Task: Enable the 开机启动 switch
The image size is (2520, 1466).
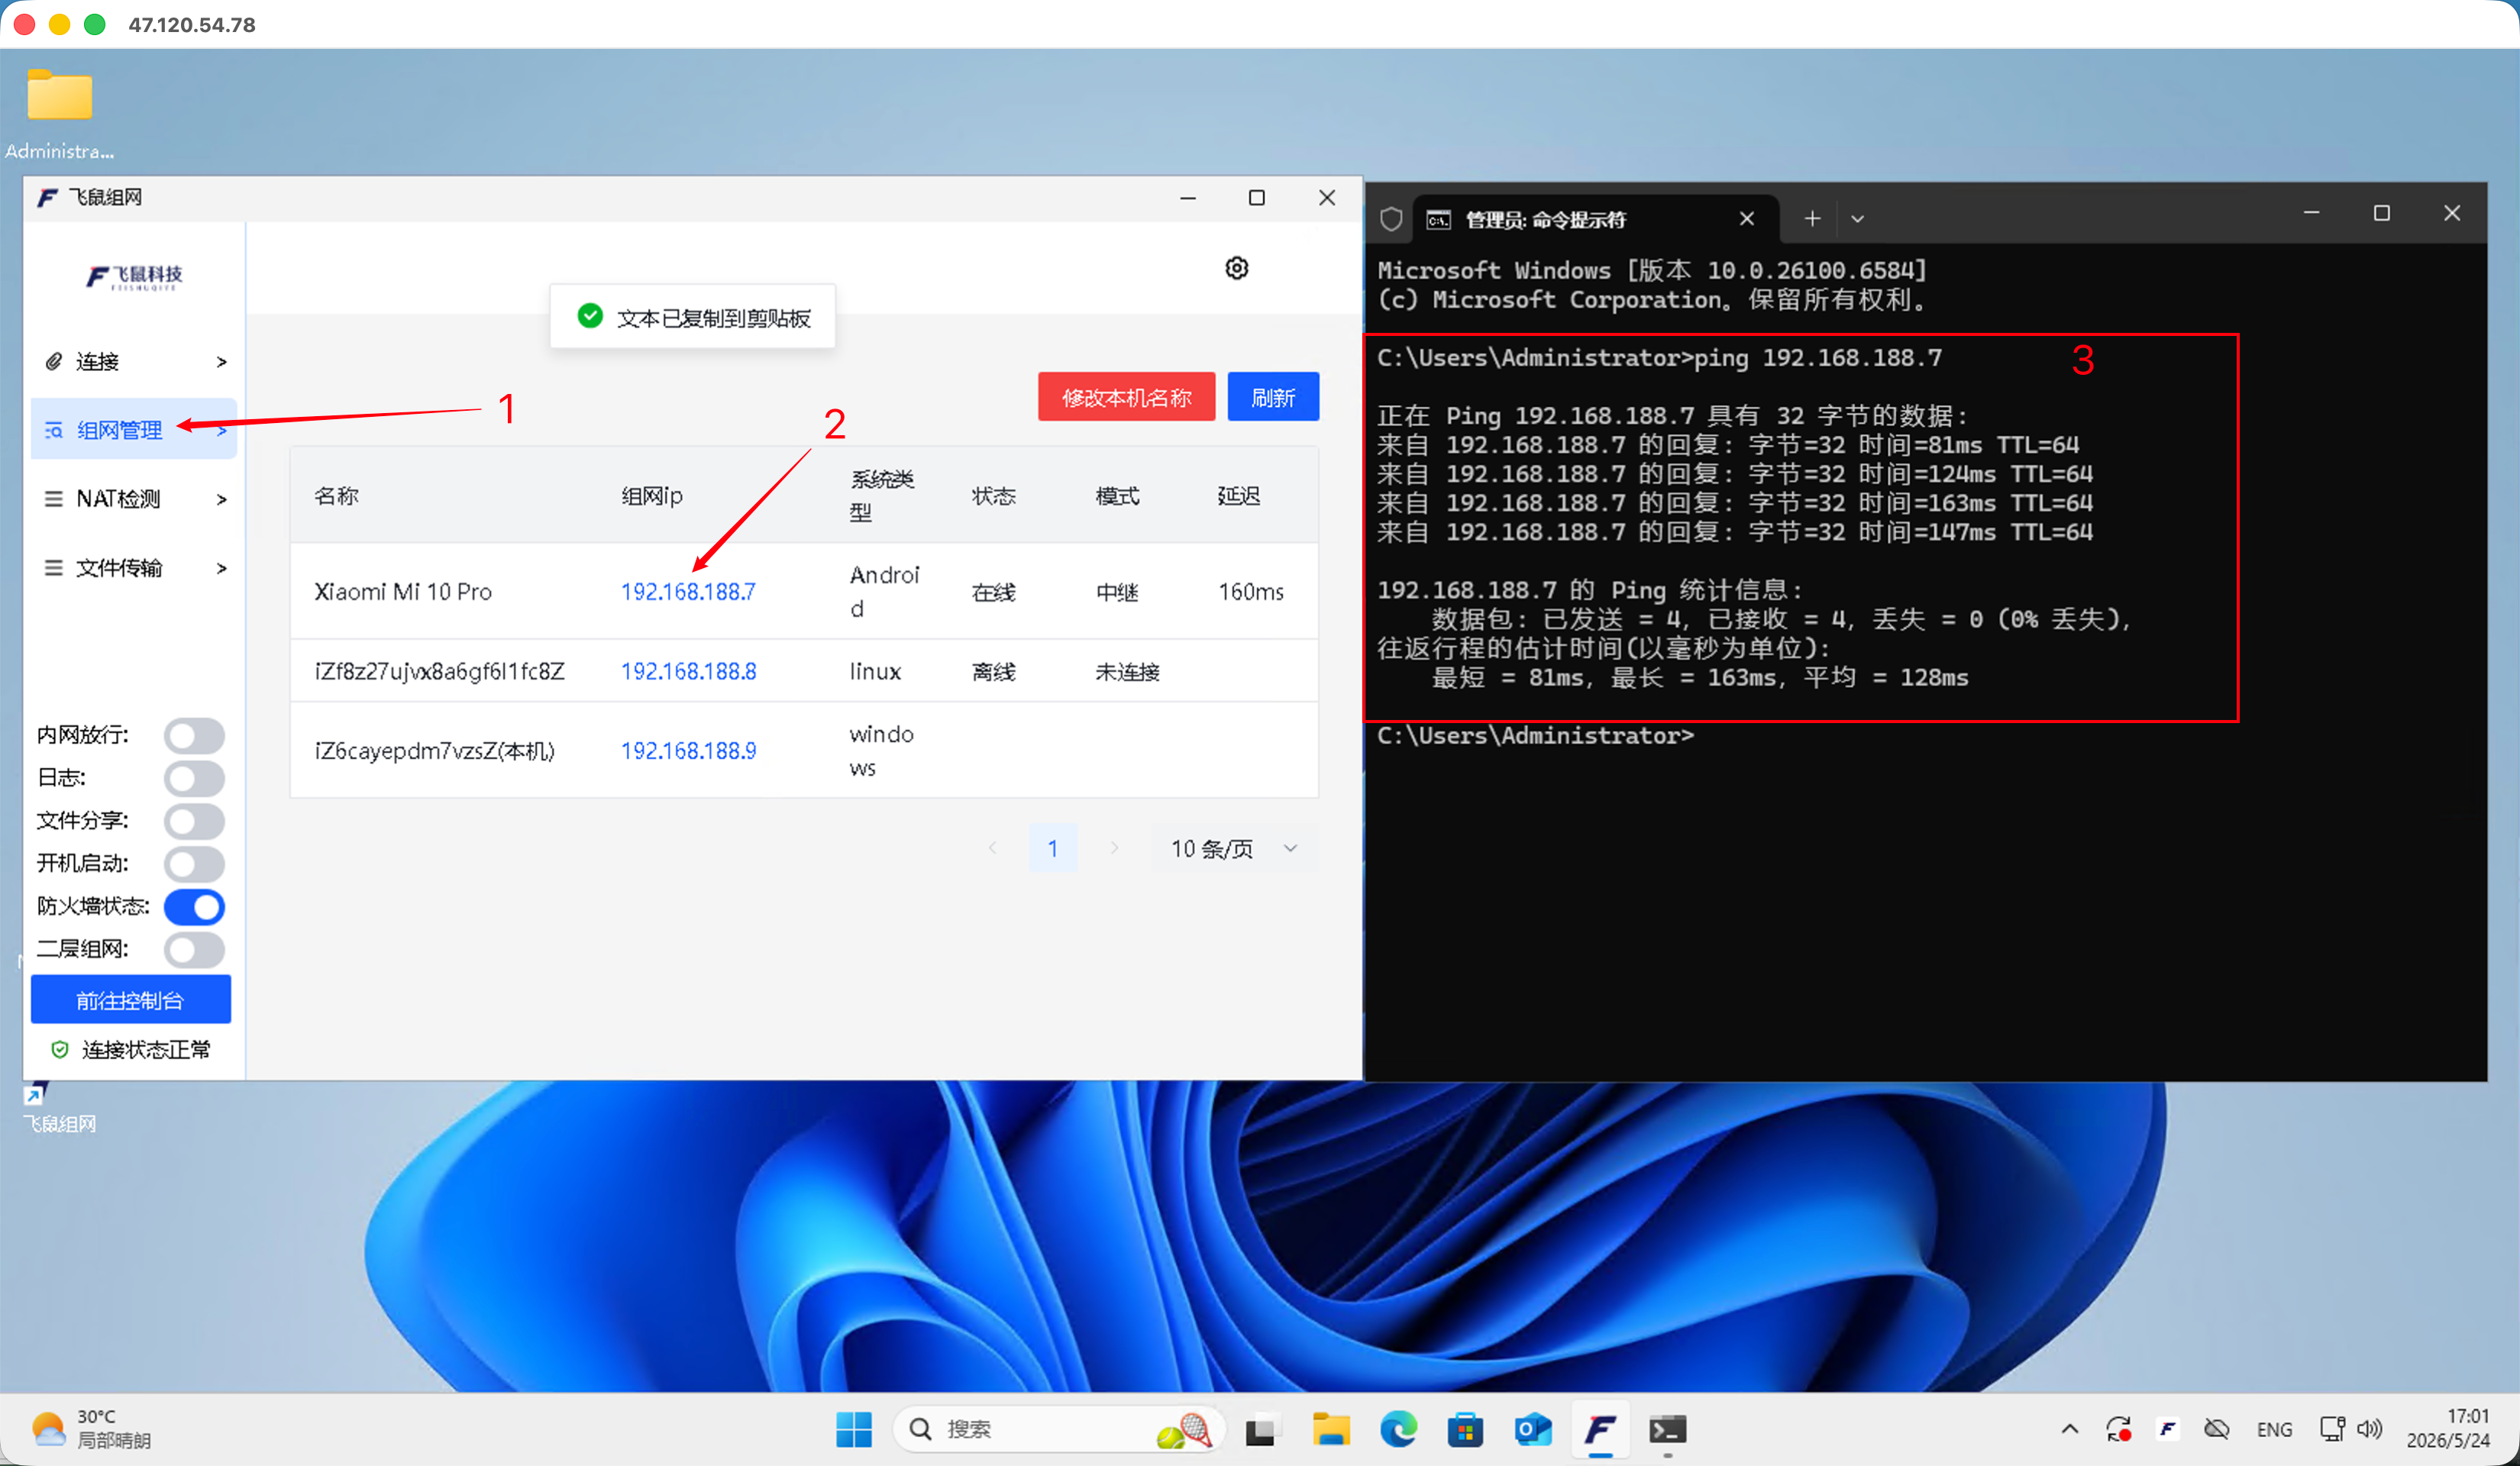Action: [x=194, y=864]
